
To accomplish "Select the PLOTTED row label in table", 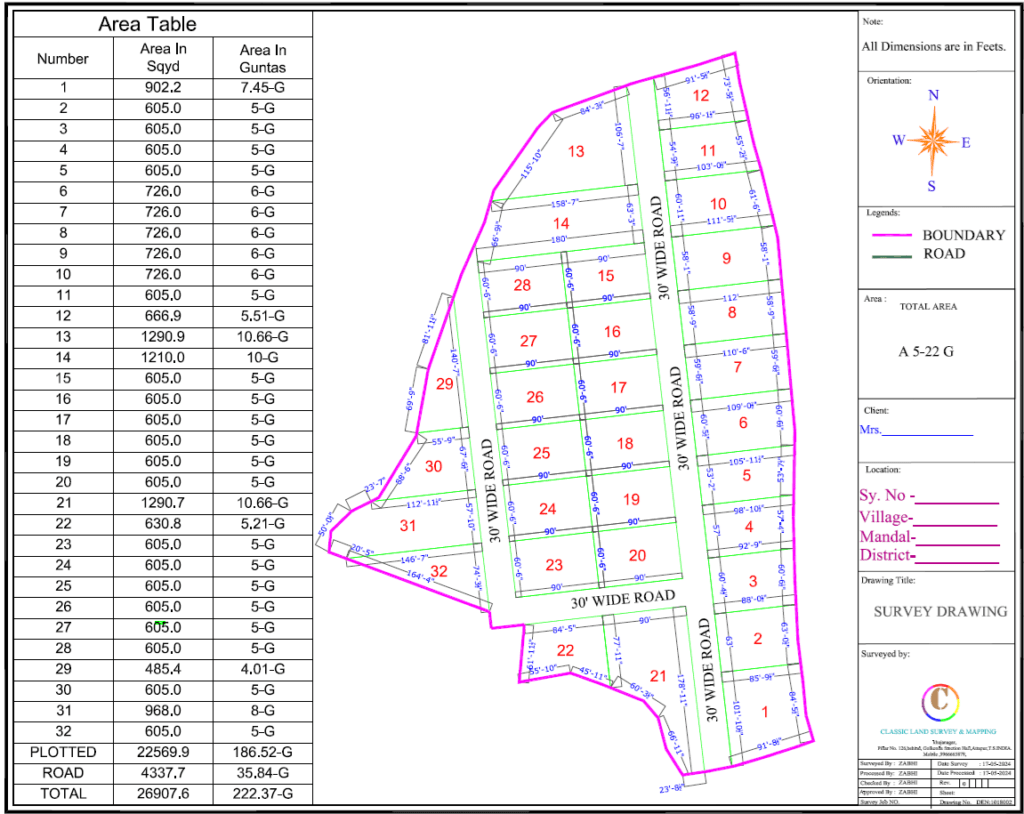I will pos(63,752).
